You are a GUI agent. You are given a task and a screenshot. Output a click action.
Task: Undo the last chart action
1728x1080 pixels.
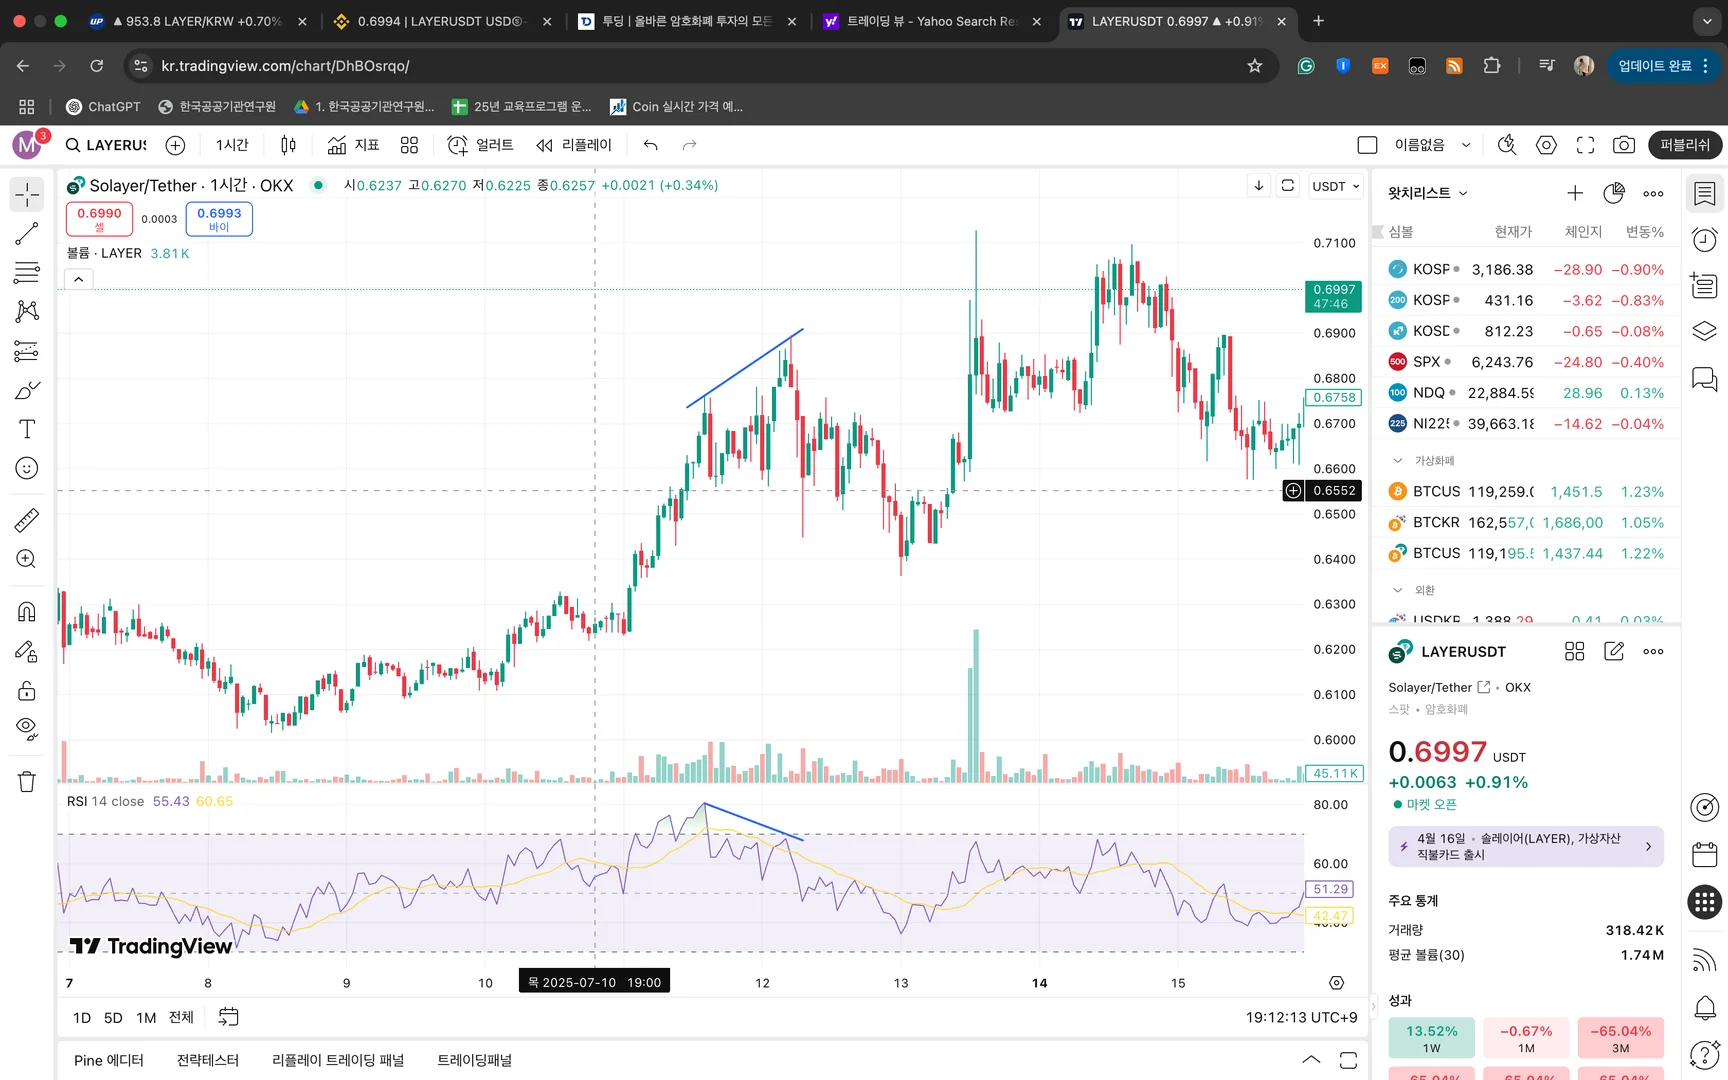point(651,145)
